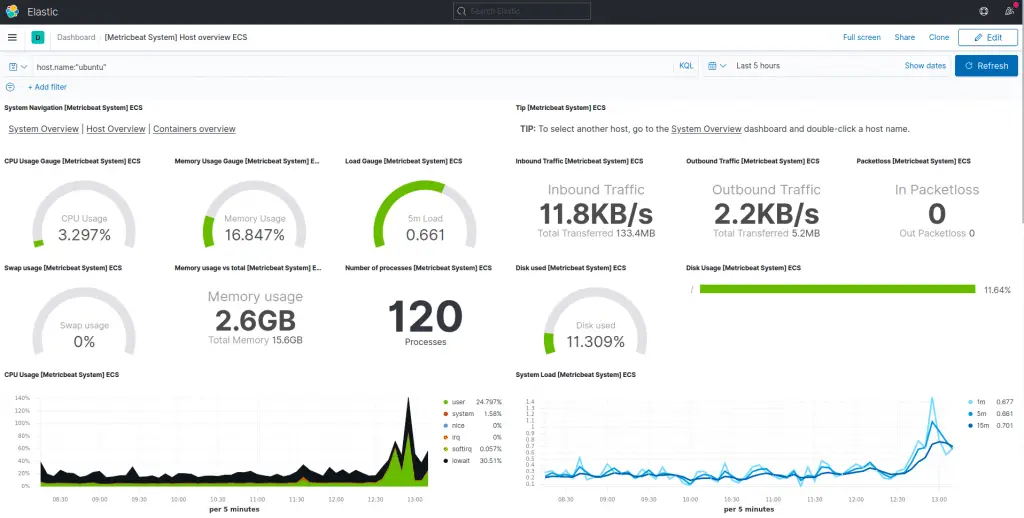Click the System Load chart panel title
1024x518 pixels.
point(575,375)
